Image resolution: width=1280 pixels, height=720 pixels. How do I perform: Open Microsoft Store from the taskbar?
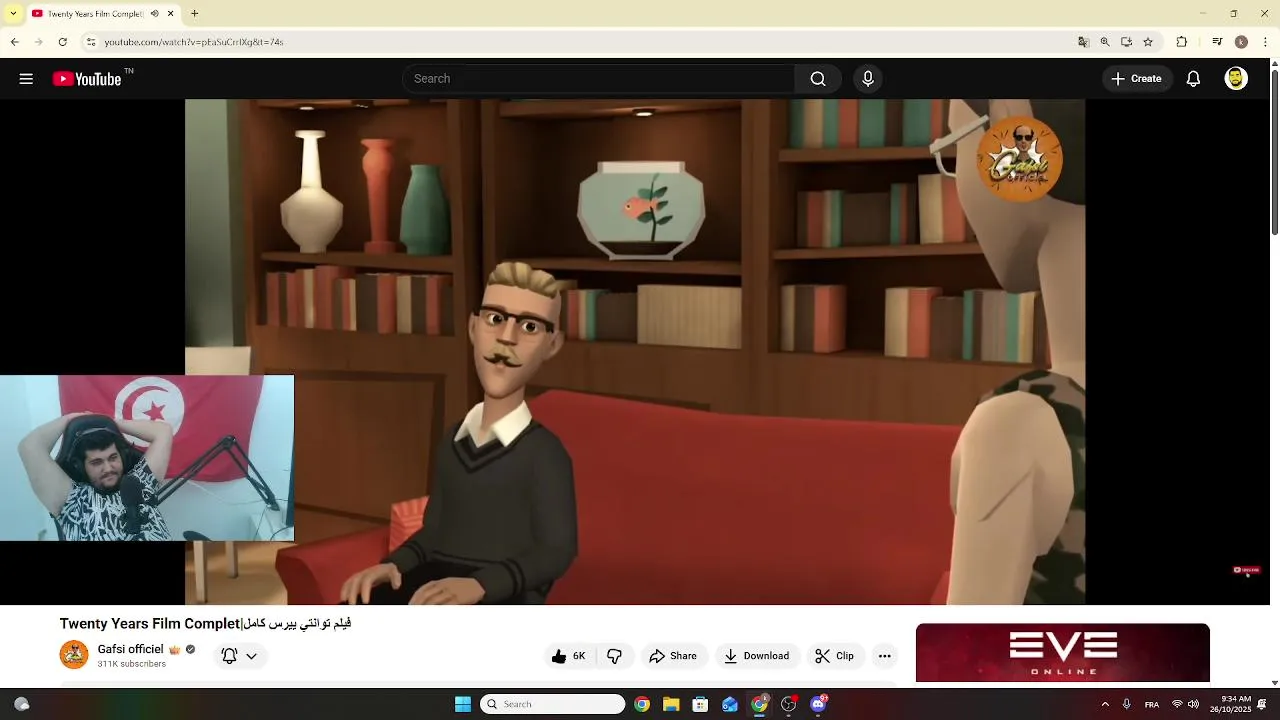700,704
